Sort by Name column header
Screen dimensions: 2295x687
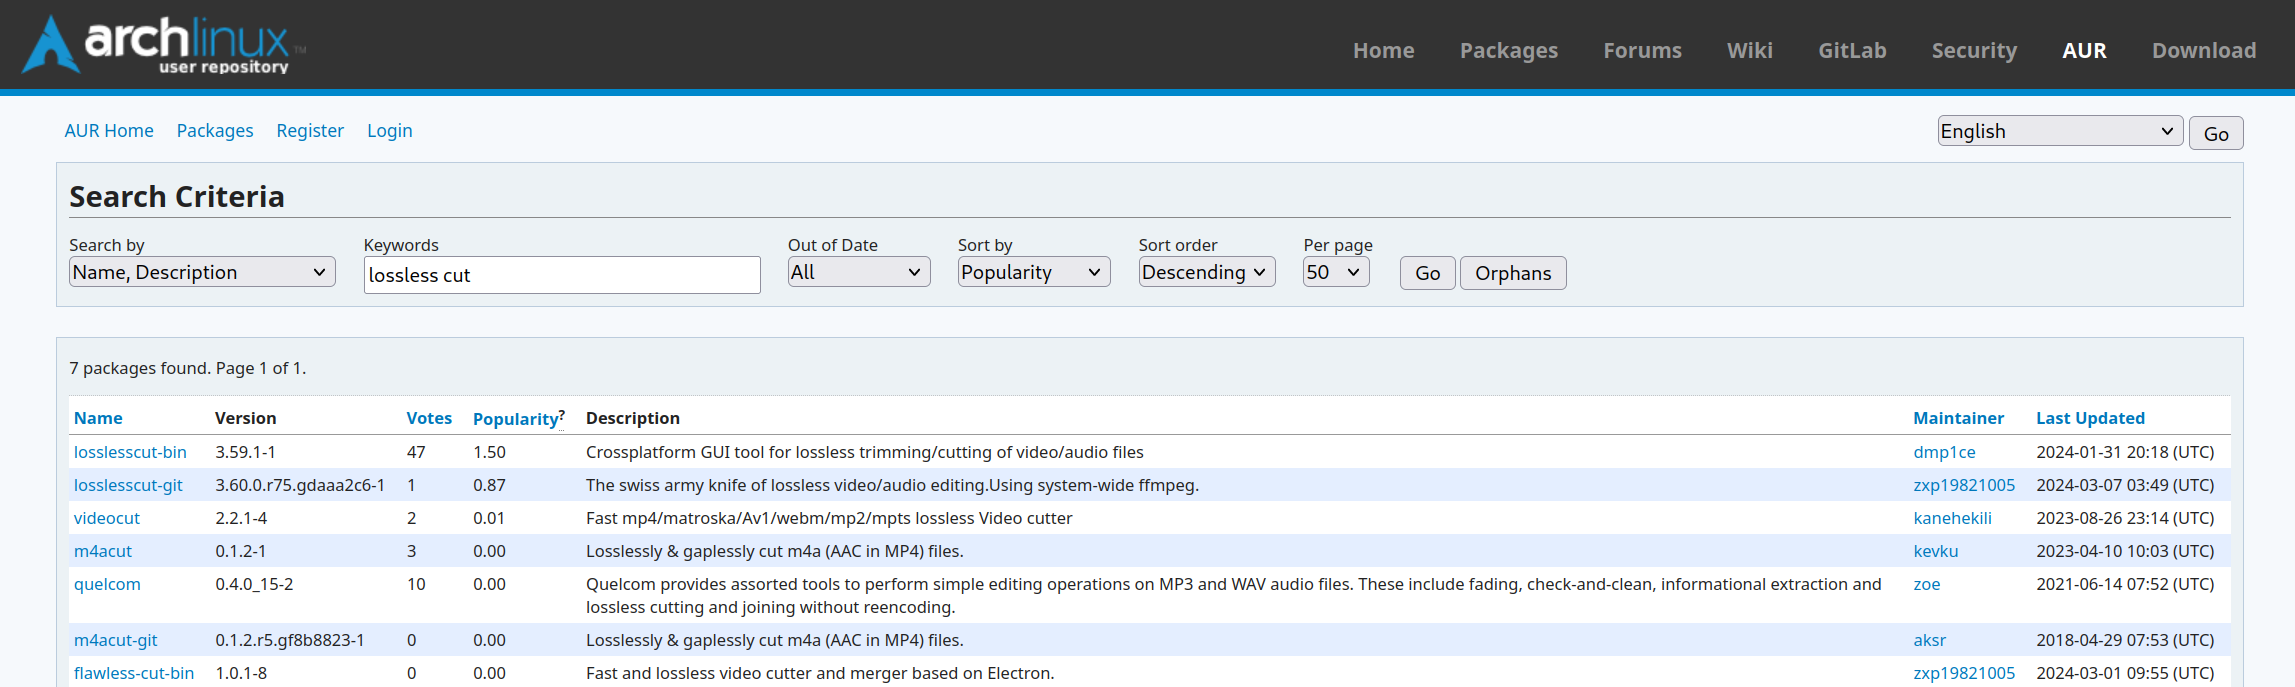pyautogui.click(x=98, y=418)
